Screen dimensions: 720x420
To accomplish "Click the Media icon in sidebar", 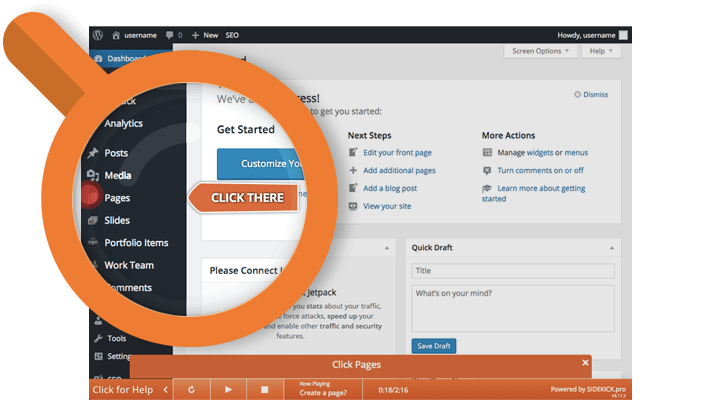I will pyautogui.click(x=92, y=176).
